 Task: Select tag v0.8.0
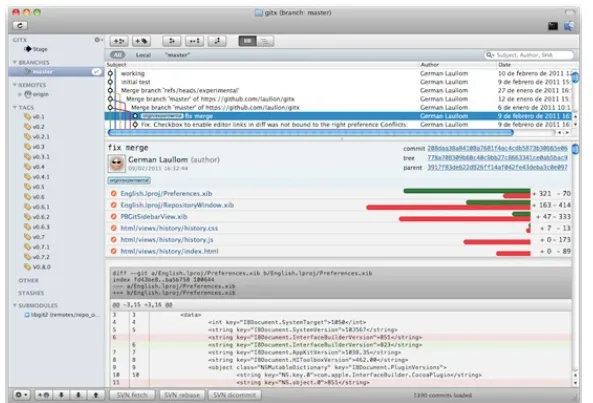click(x=37, y=267)
